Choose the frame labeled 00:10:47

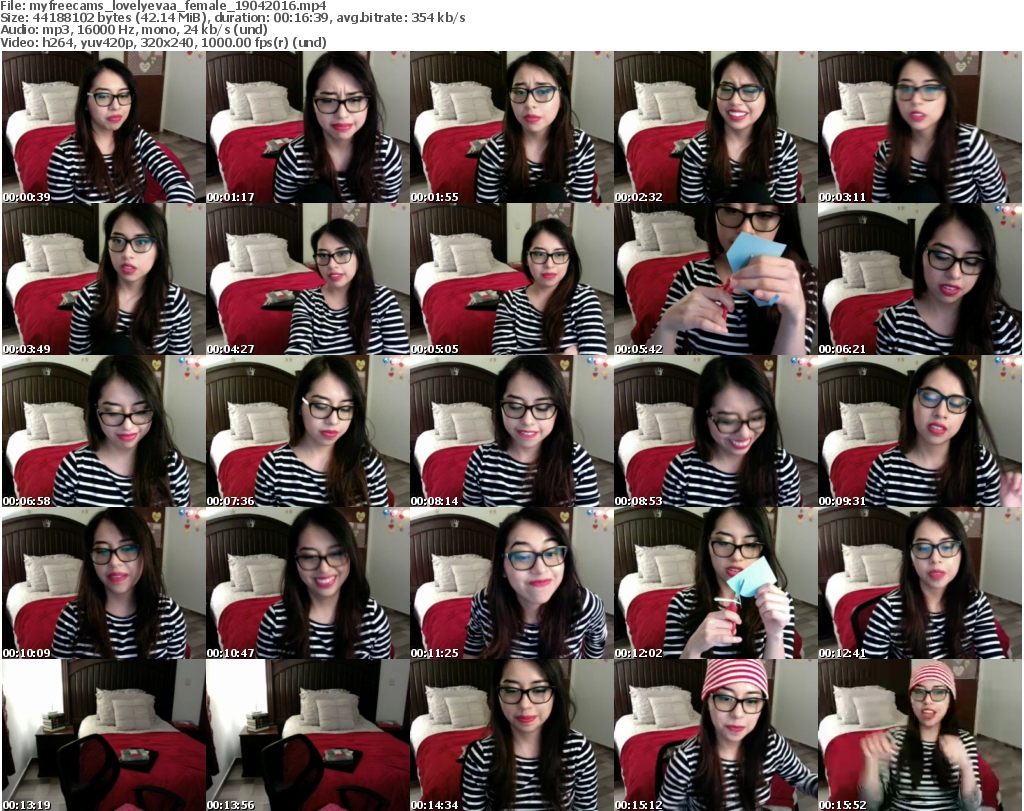(307, 584)
